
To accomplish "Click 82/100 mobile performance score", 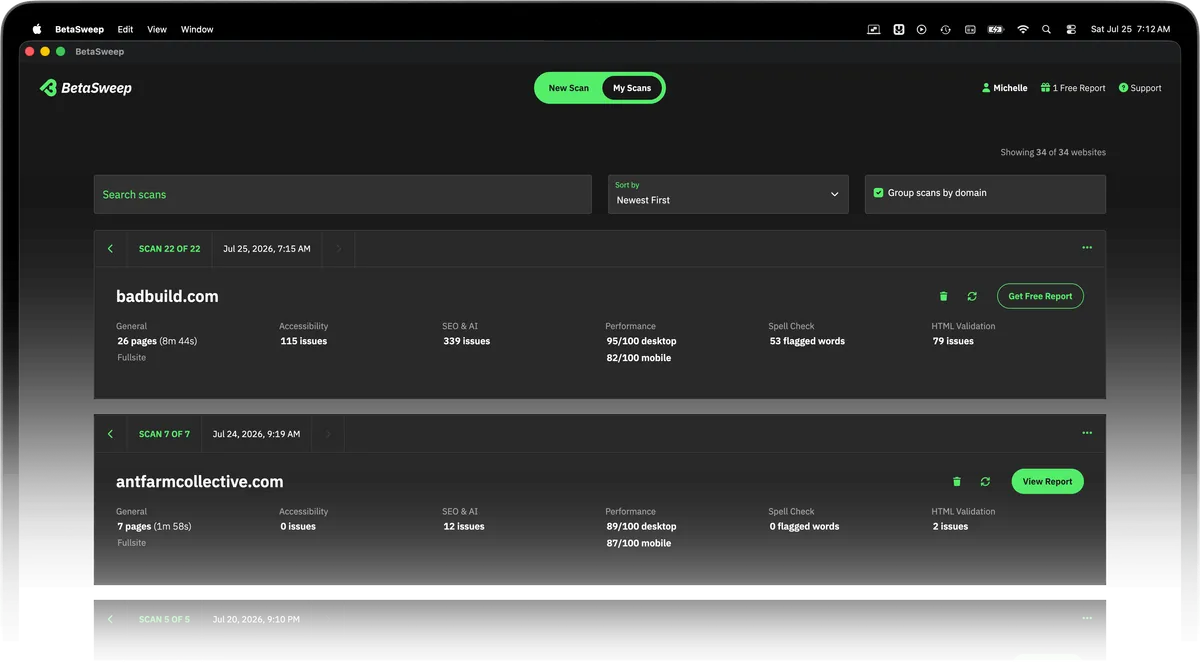I will (x=638, y=358).
